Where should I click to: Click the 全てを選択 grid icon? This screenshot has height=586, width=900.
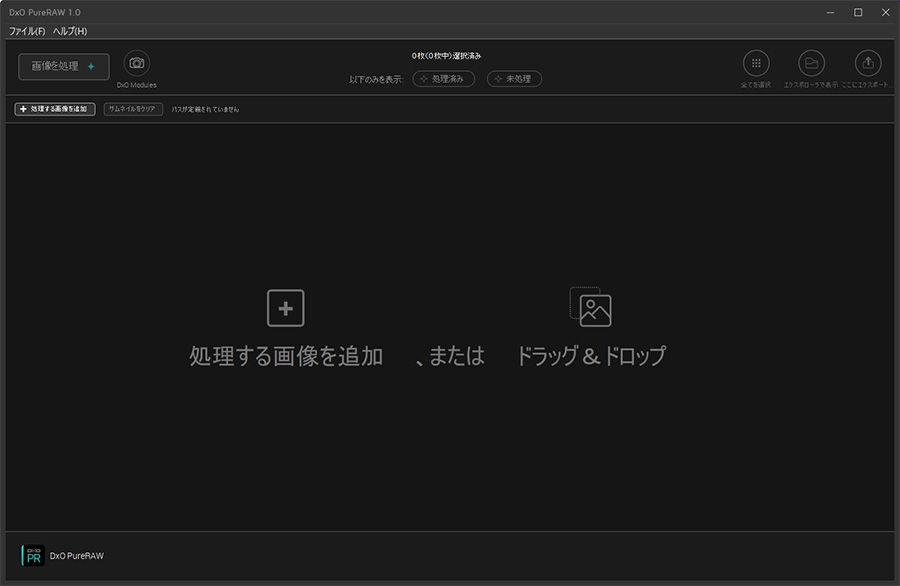point(756,63)
